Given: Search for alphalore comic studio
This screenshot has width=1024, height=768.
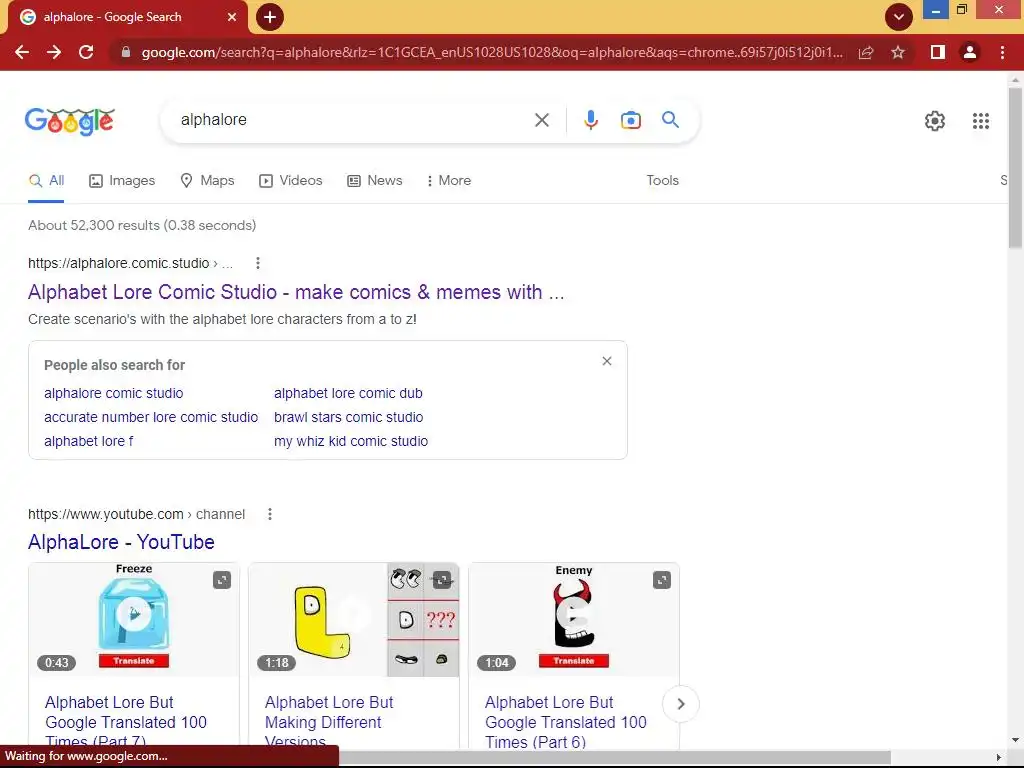Looking at the screenshot, I should [x=114, y=393].
